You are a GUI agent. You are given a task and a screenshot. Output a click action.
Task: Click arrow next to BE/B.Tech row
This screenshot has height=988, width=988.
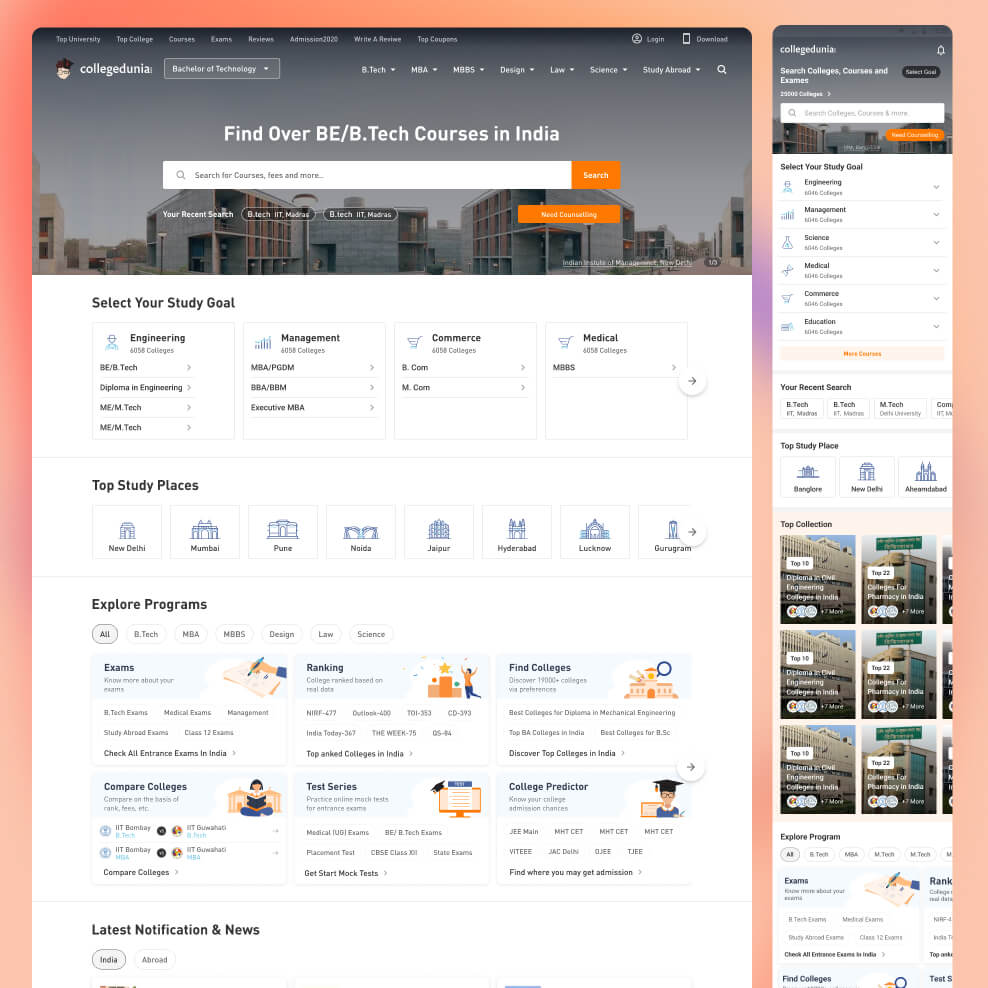tap(188, 367)
